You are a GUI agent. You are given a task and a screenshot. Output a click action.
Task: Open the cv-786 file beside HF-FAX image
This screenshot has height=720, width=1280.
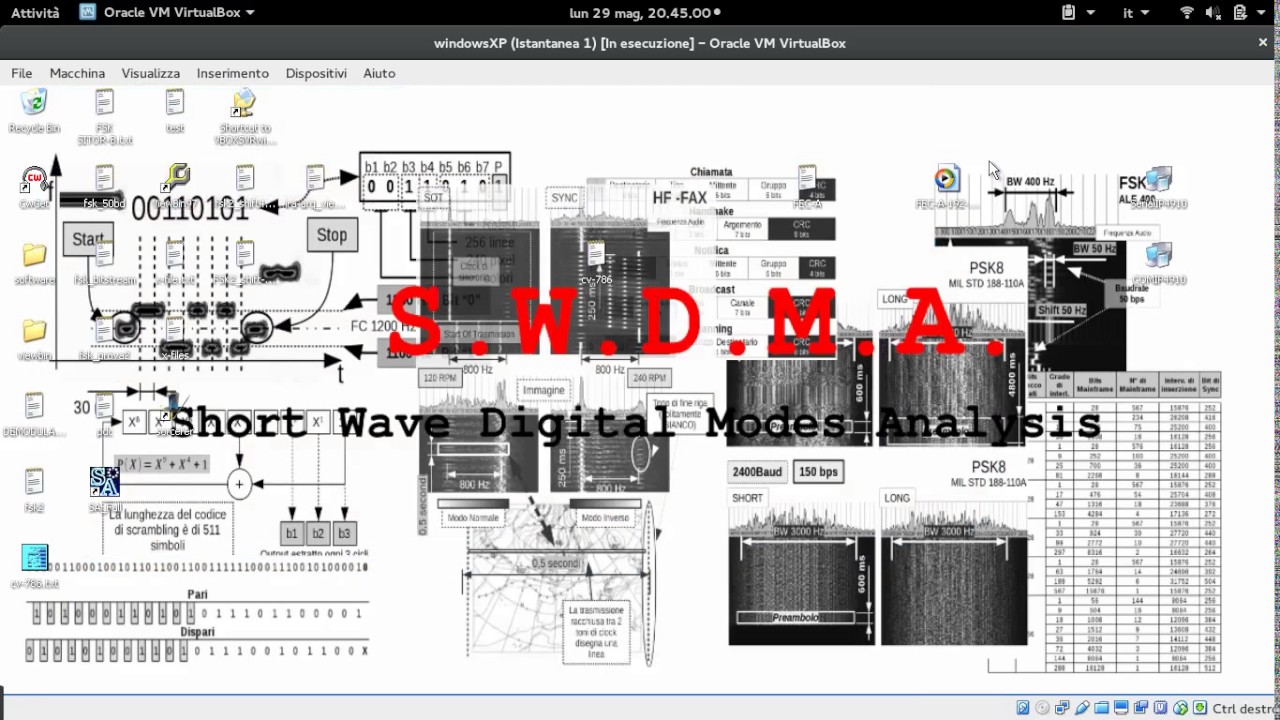pos(596,255)
